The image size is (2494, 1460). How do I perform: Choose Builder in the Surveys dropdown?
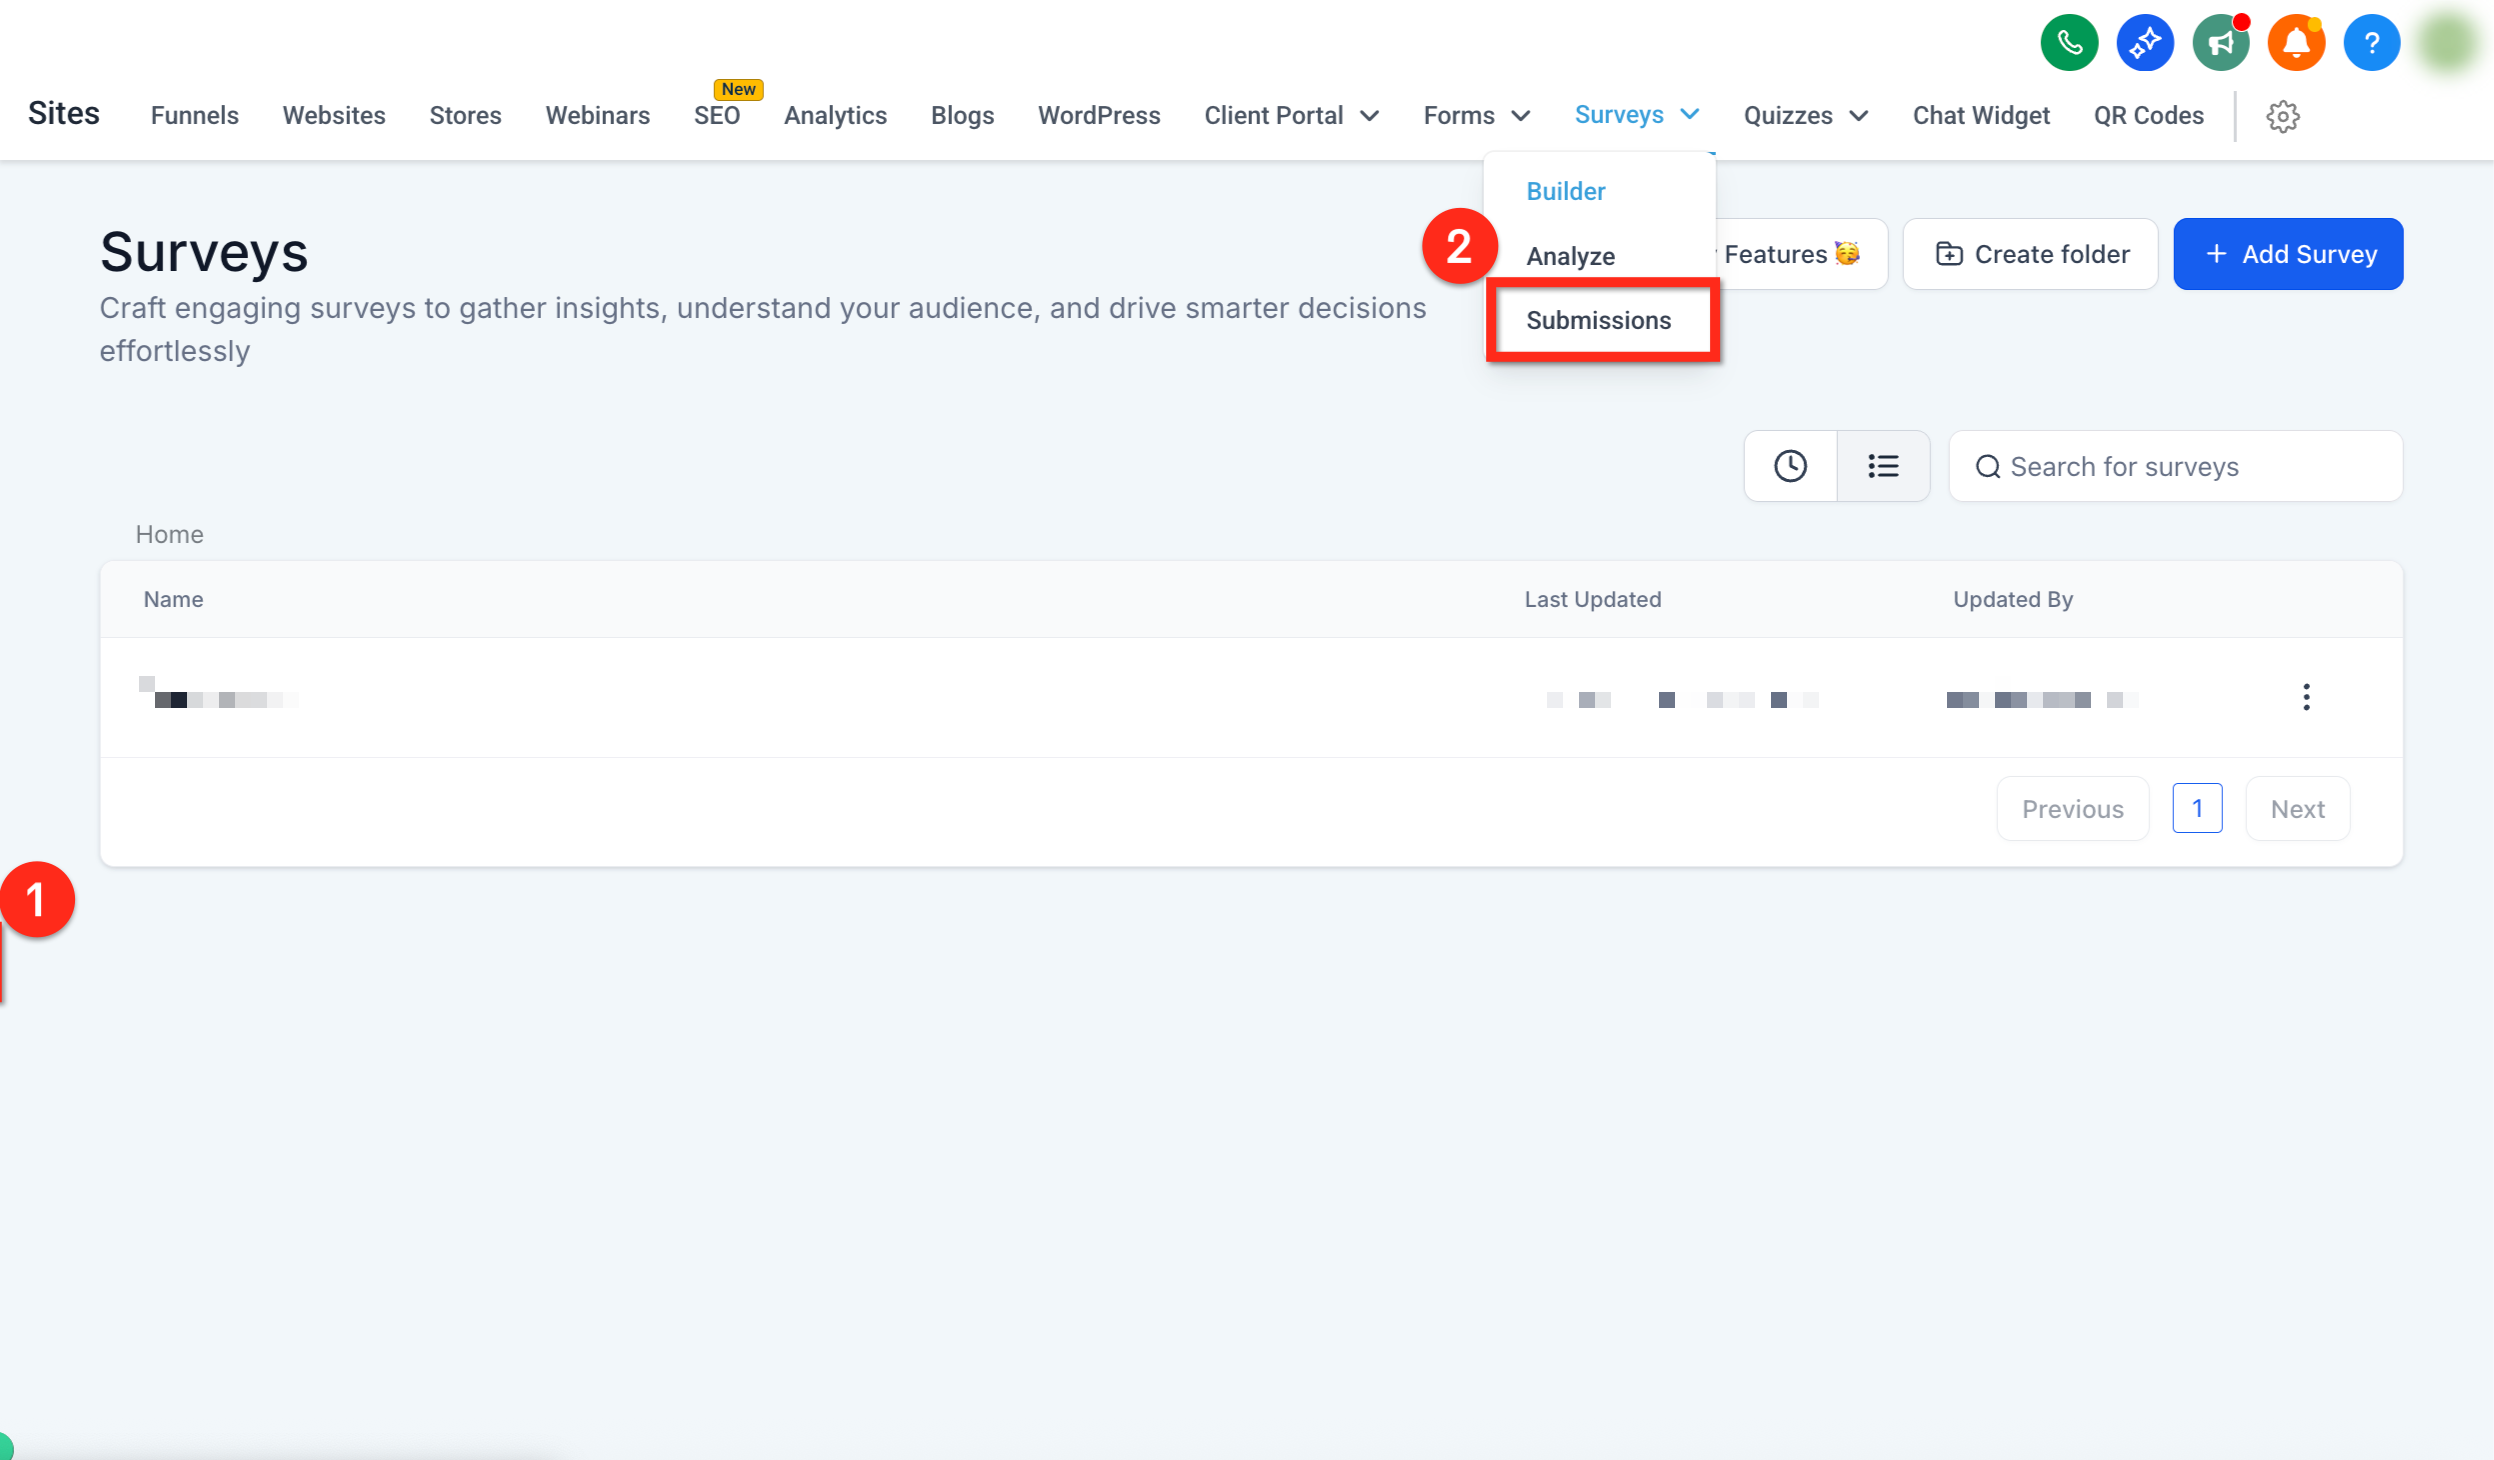point(1565,191)
